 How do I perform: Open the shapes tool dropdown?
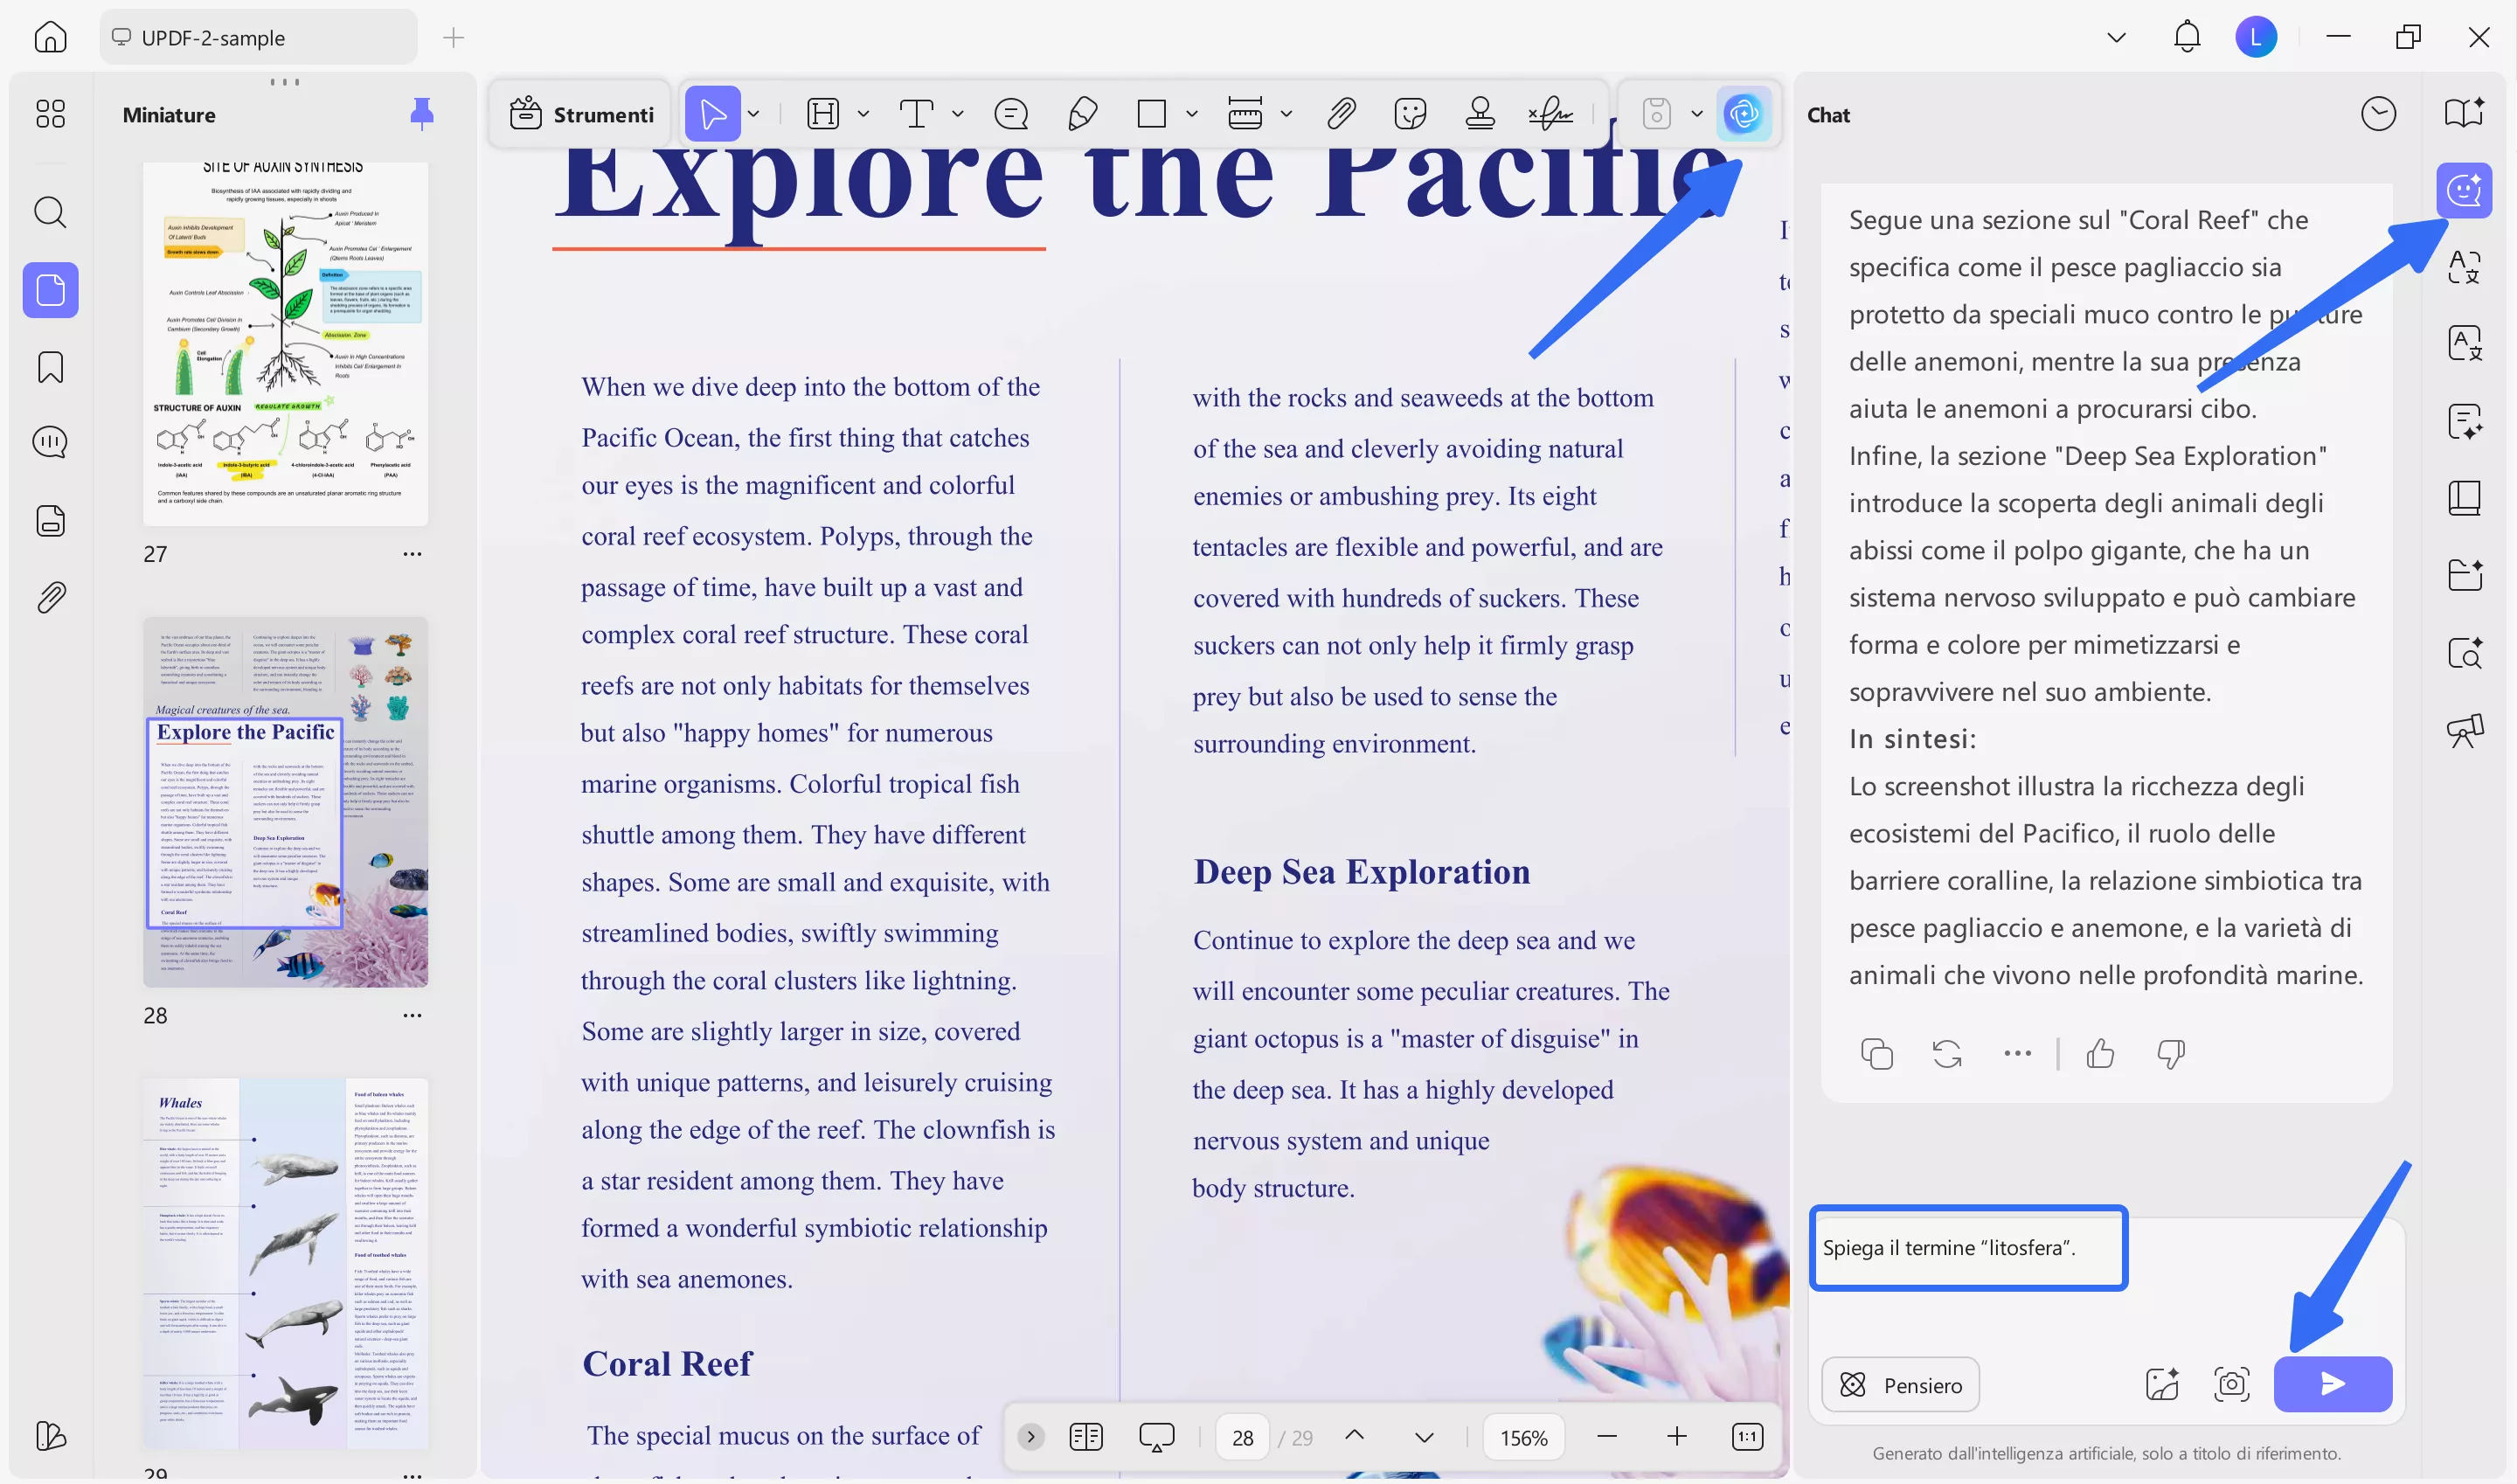tap(1191, 114)
